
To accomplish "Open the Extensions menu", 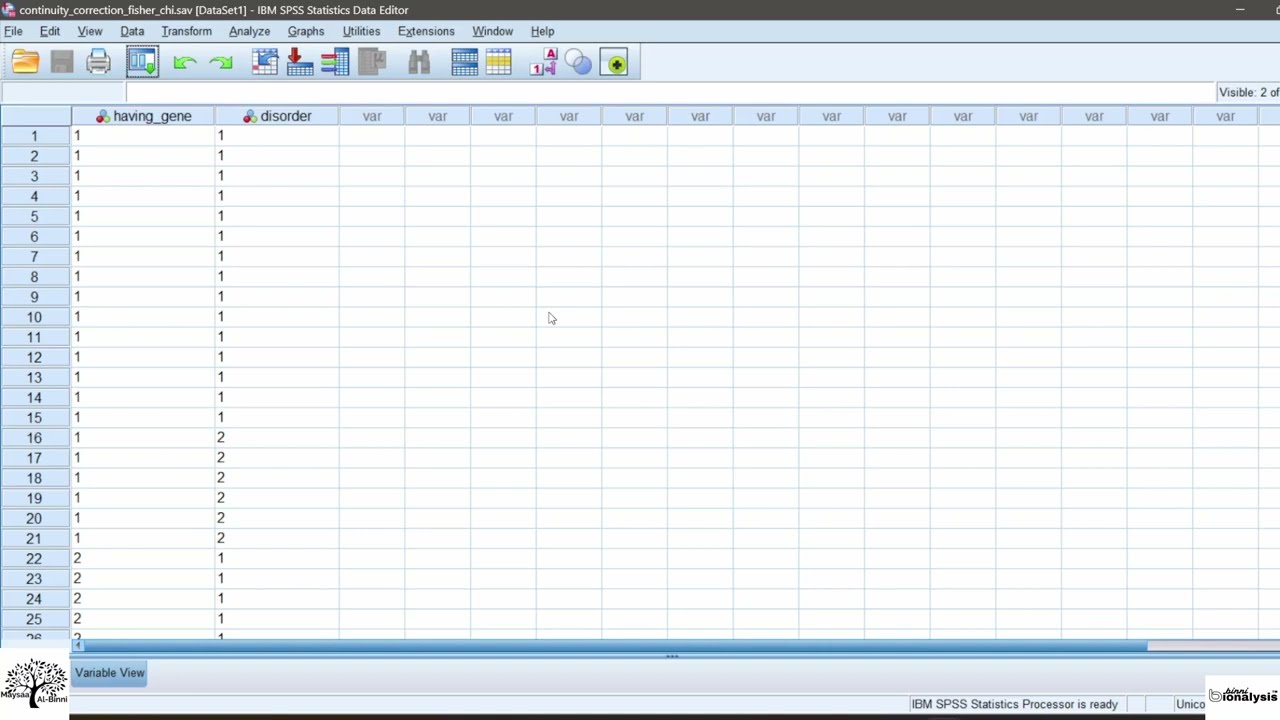I will (x=426, y=31).
